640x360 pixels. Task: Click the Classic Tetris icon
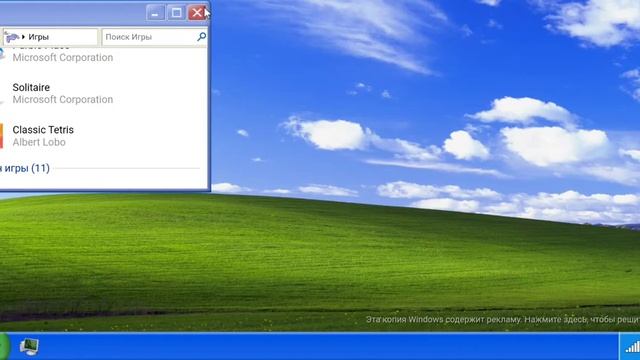tap(1, 136)
